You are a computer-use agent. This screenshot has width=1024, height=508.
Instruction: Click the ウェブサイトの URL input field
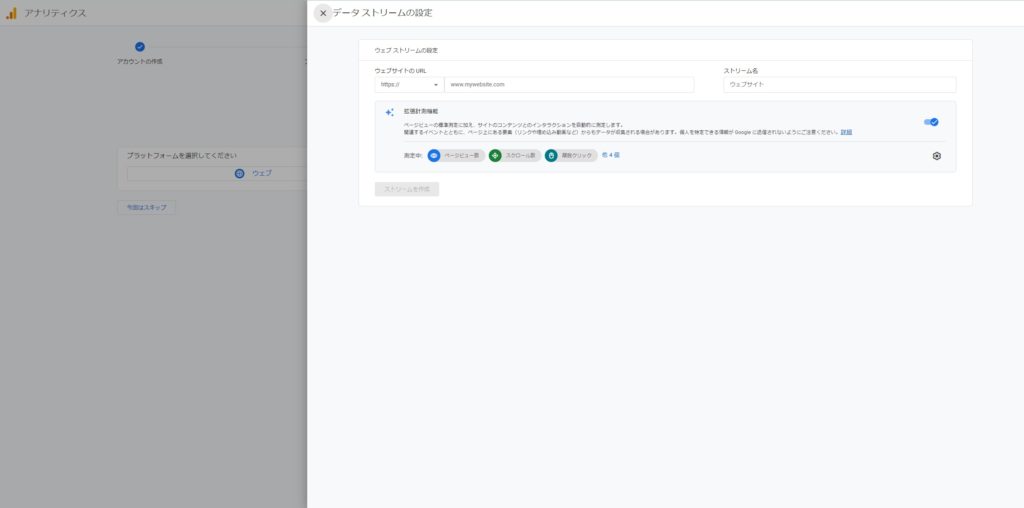pyautogui.click(x=569, y=85)
